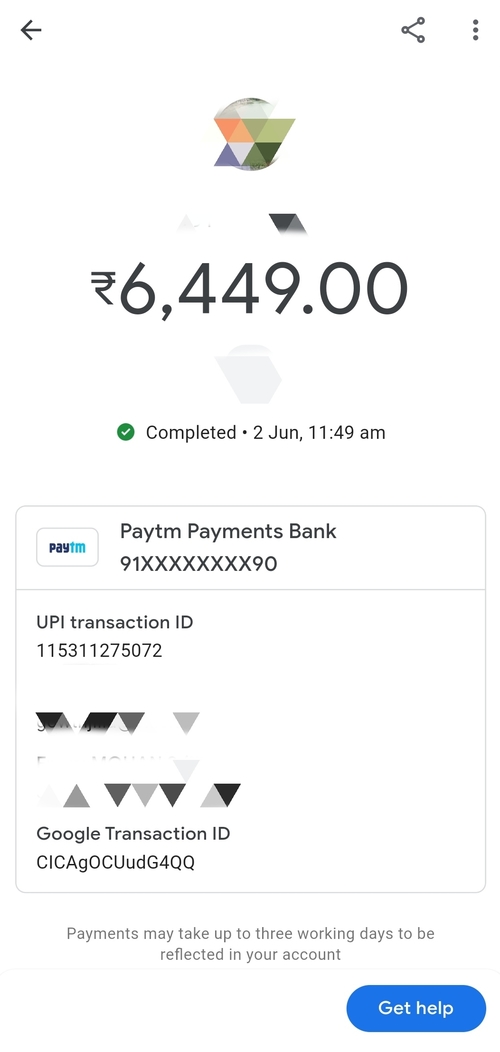The height and width of the screenshot is (1052, 500).
Task: Open the share icon
Action: pyautogui.click(x=413, y=30)
